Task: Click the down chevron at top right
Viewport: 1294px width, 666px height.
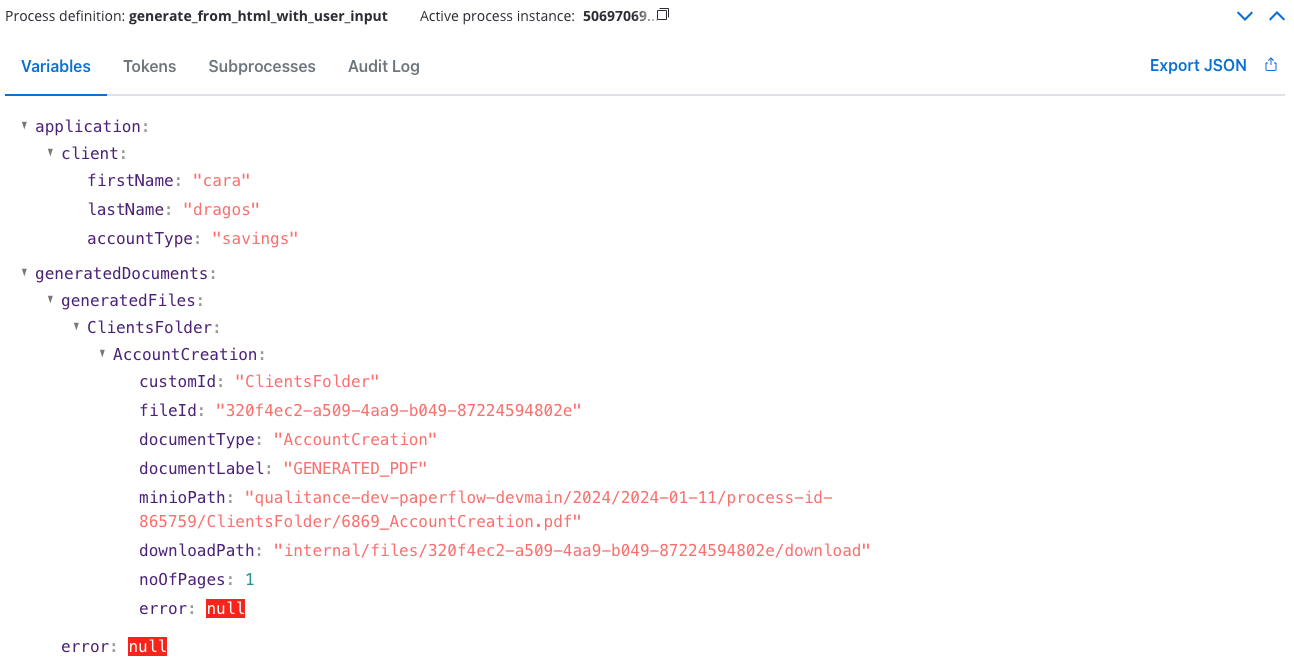Action: tap(1245, 16)
